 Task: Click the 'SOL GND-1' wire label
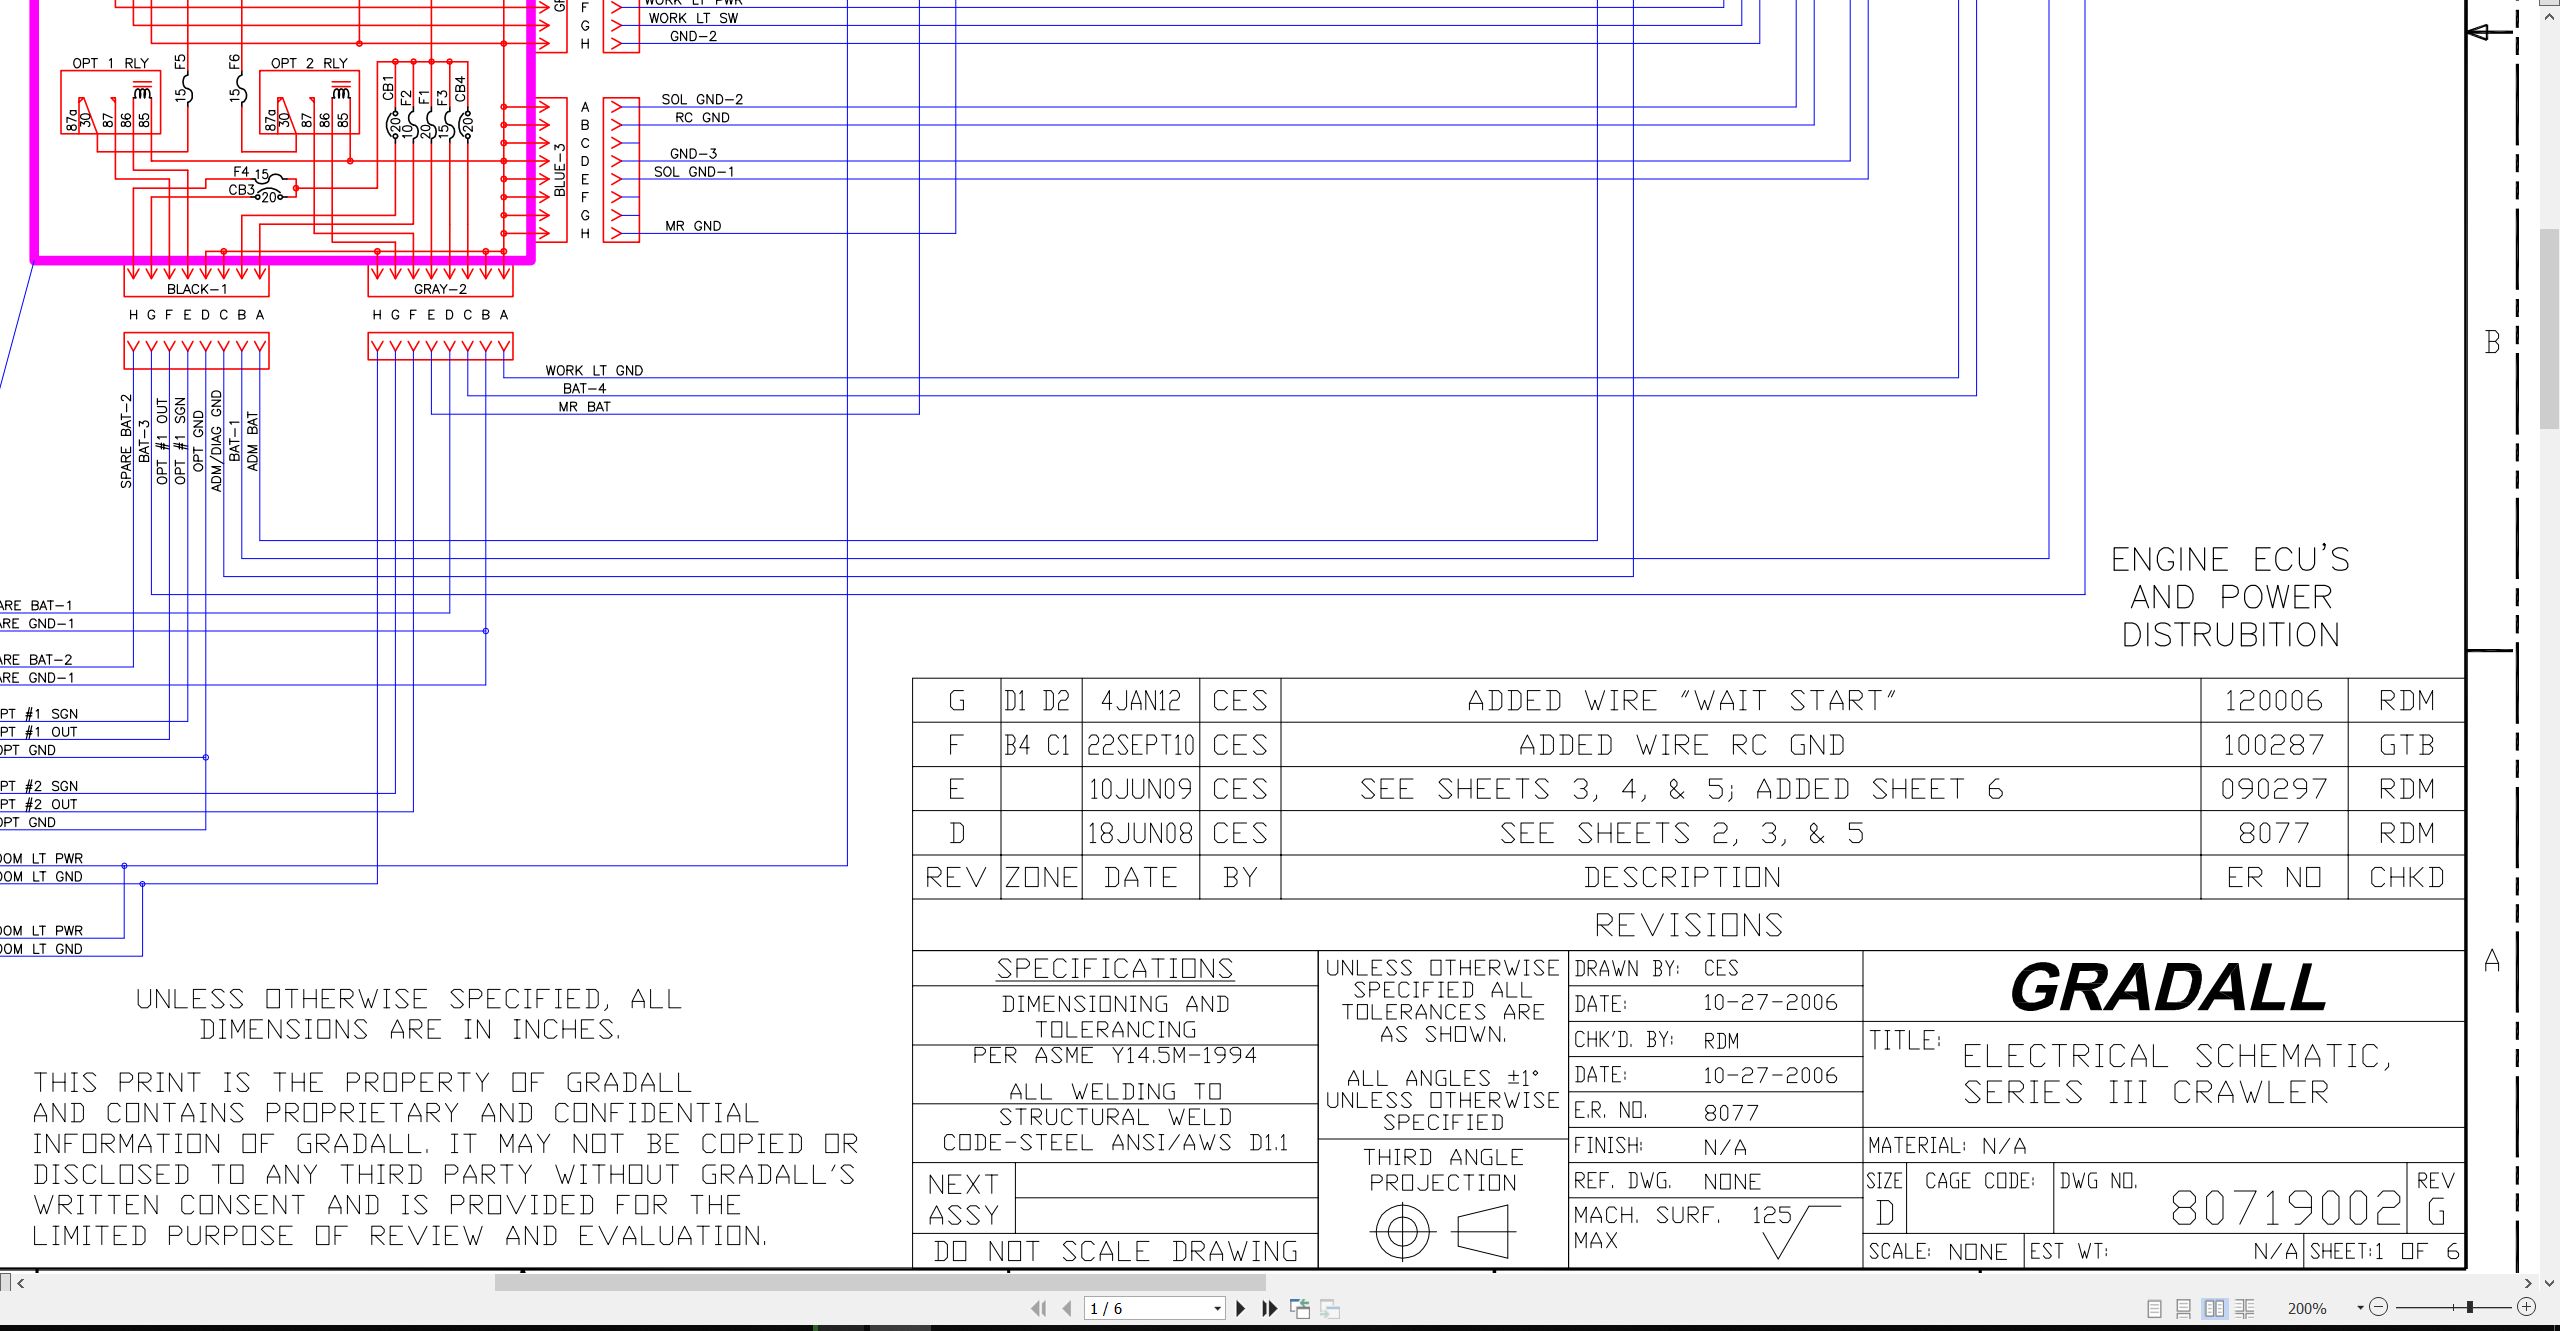tap(694, 172)
